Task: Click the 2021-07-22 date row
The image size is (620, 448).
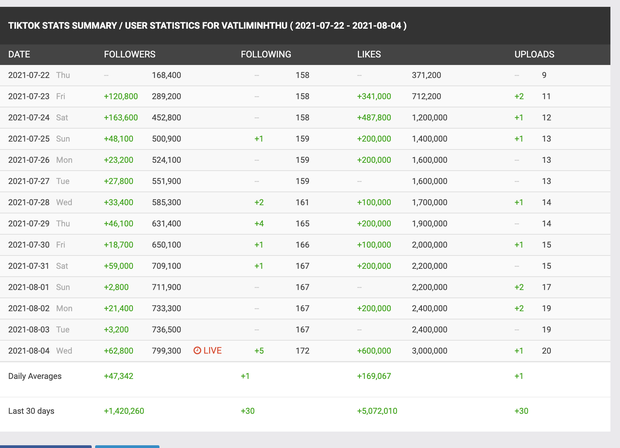Action: point(305,75)
